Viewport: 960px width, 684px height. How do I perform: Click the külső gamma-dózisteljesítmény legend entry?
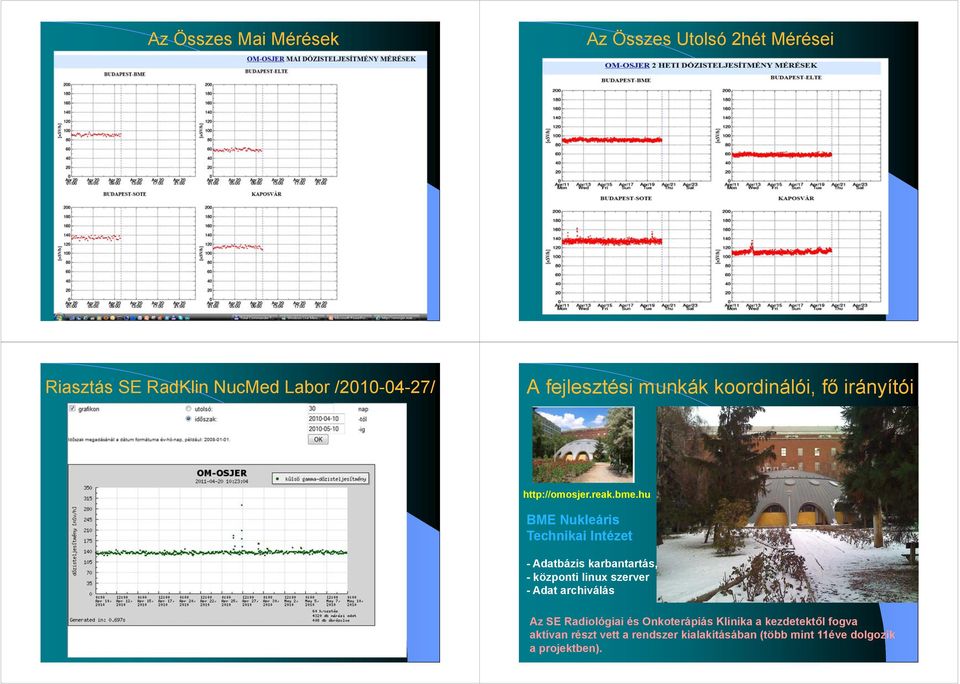click(x=321, y=478)
